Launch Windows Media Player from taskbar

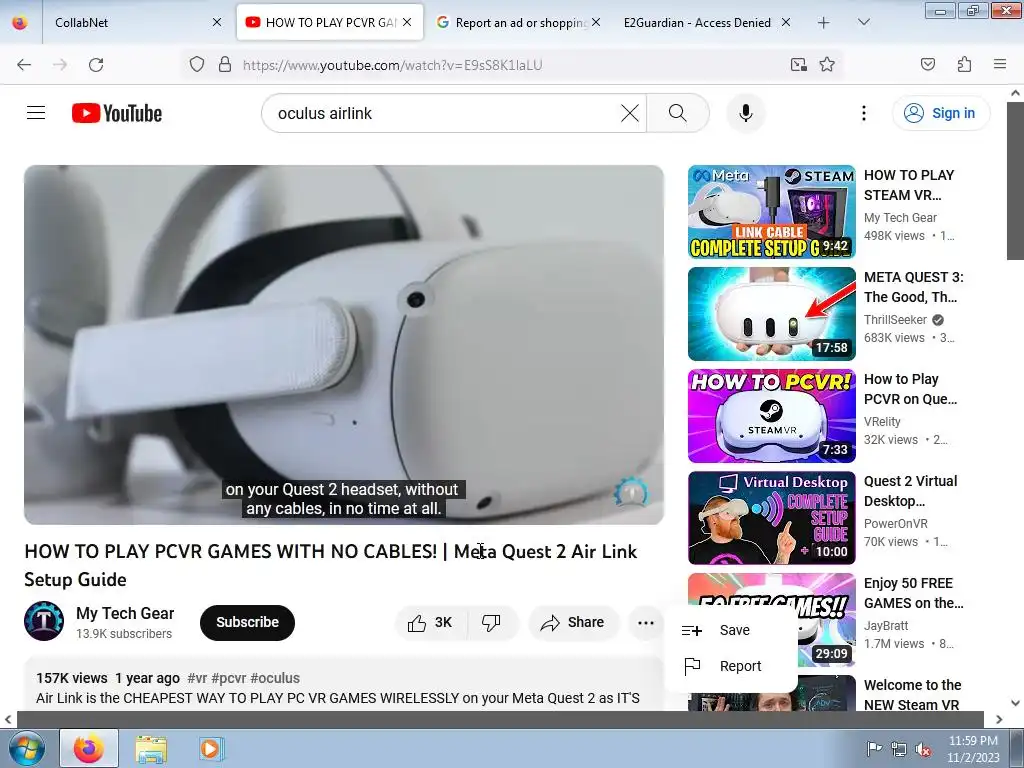[x=210, y=748]
